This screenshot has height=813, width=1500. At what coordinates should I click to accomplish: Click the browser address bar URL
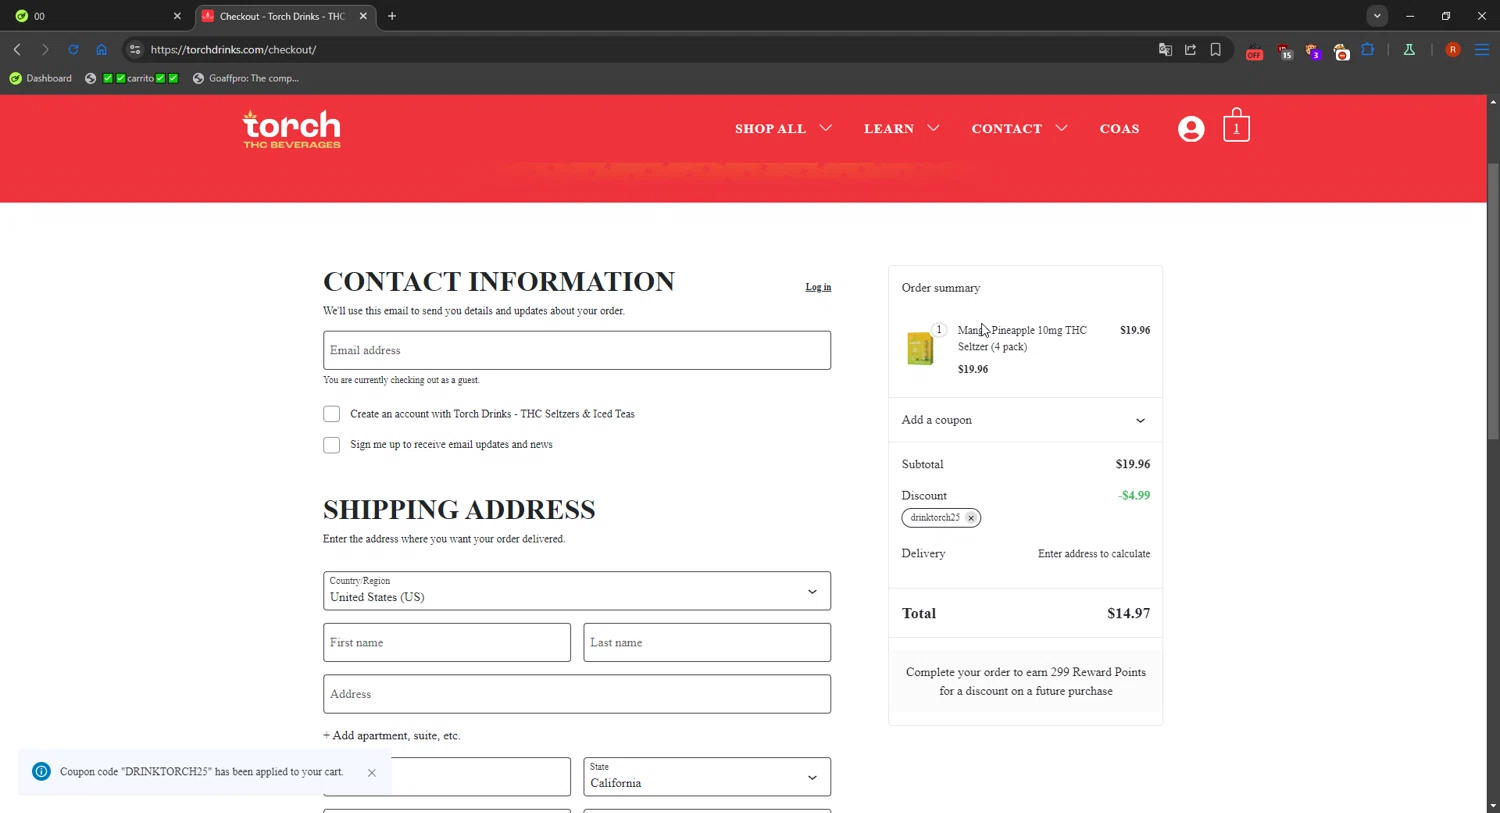click(233, 49)
